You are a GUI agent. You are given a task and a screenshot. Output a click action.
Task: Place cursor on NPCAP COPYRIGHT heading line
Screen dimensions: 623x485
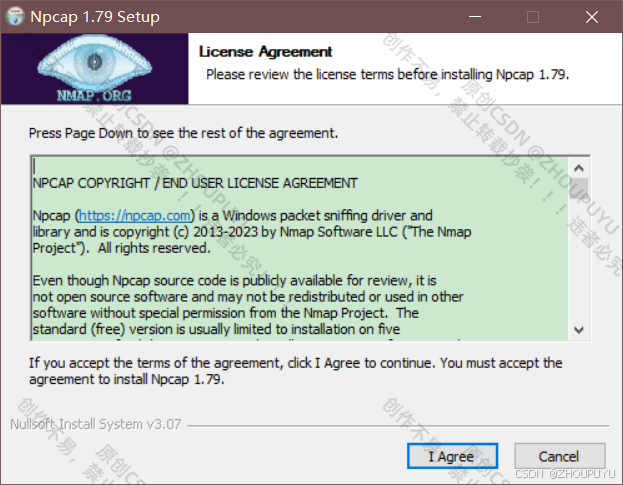click(x=195, y=184)
